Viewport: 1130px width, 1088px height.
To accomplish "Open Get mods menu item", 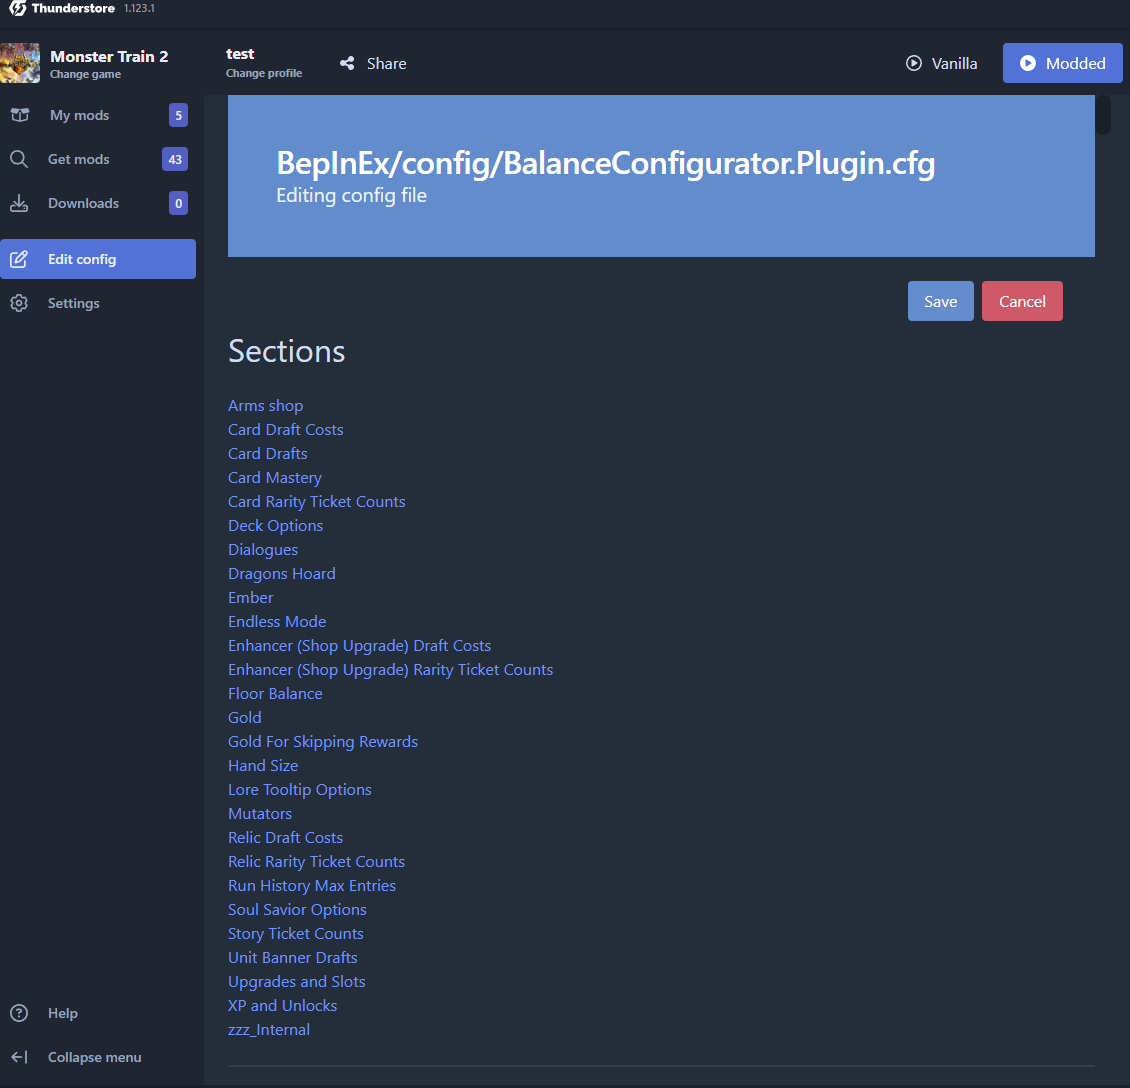I will pyautogui.click(x=98, y=159).
